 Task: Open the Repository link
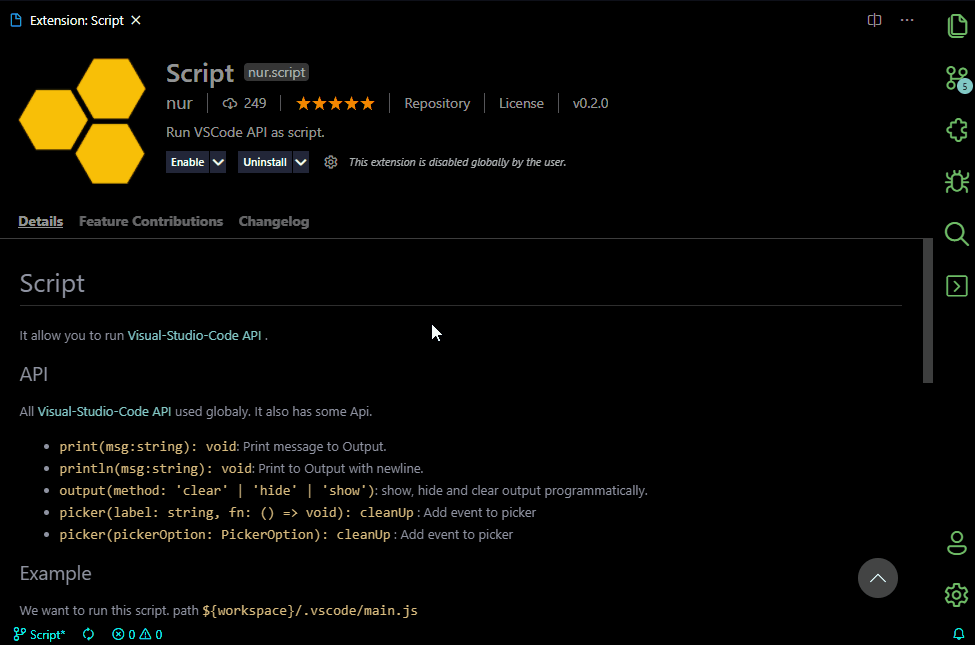click(x=437, y=103)
